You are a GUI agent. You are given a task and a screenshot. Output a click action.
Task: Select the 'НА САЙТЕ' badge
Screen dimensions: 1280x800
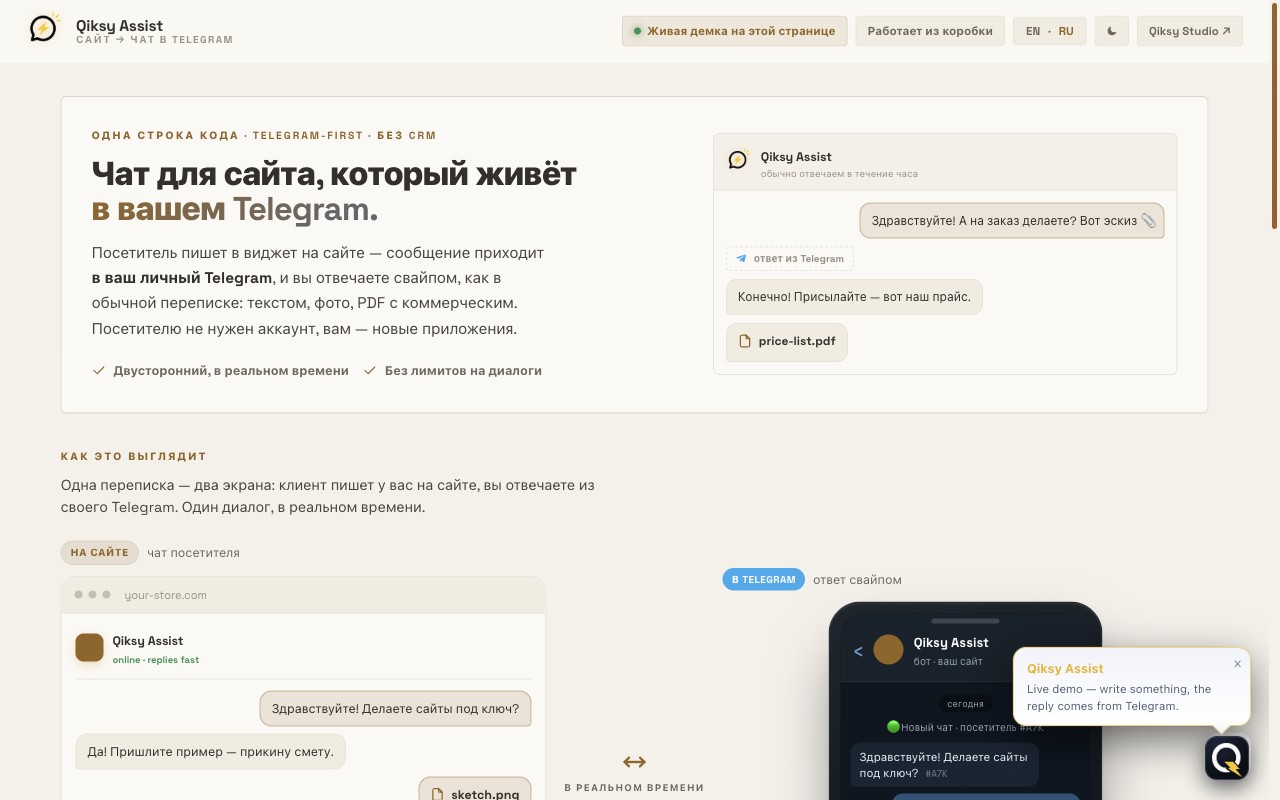(100, 552)
